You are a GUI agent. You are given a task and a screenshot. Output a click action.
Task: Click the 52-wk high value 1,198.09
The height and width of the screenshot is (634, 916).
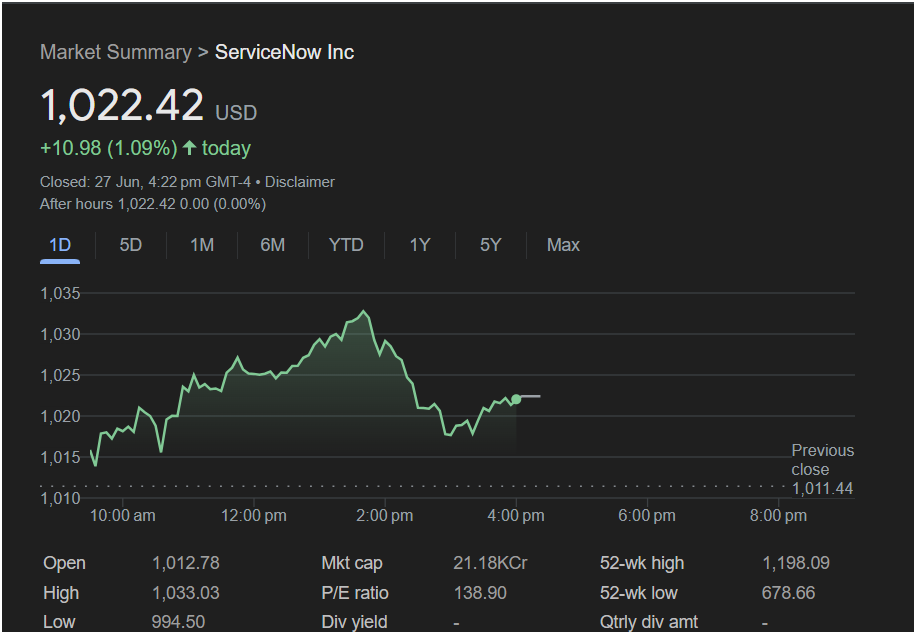pos(796,563)
